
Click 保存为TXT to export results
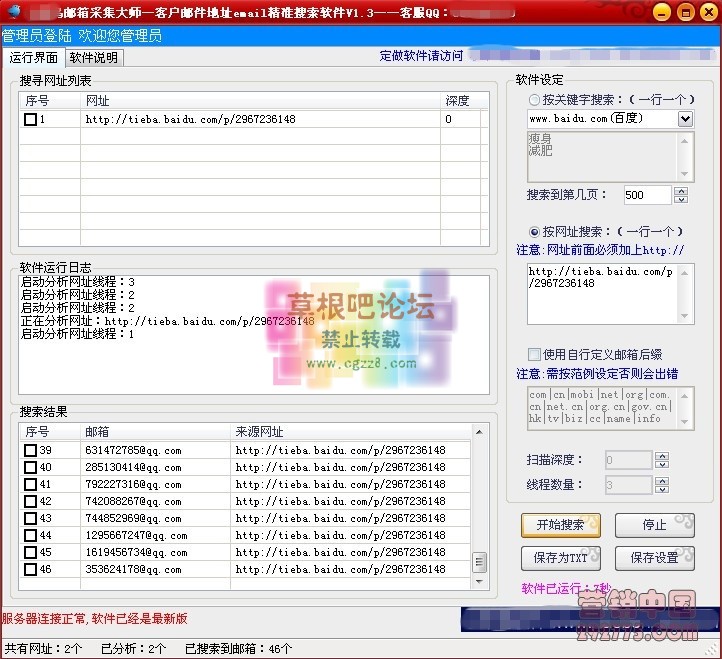[x=560, y=557]
